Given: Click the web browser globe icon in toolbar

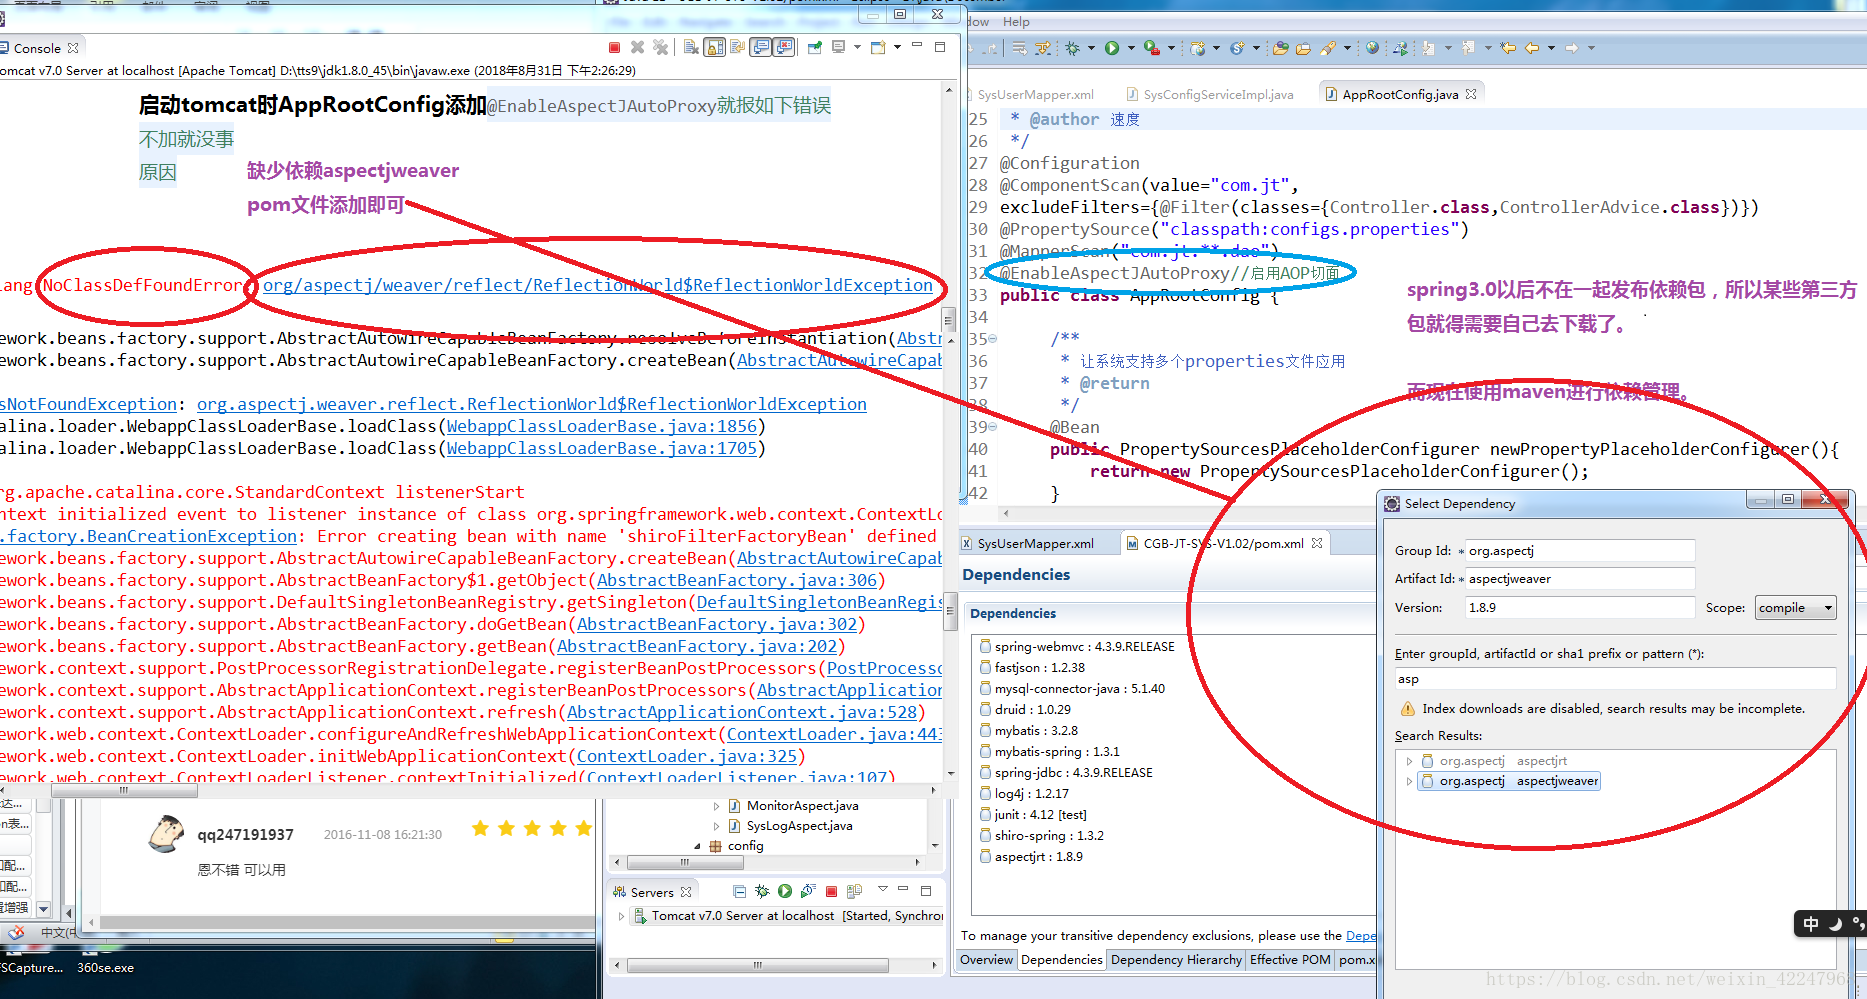Looking at the screenshot, I should (x=1372, y=48).
